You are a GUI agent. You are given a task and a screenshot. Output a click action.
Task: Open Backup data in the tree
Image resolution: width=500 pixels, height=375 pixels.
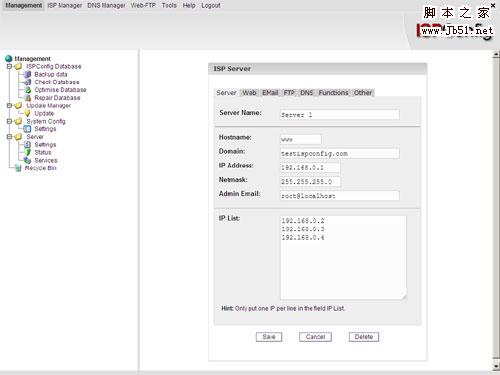51,74
